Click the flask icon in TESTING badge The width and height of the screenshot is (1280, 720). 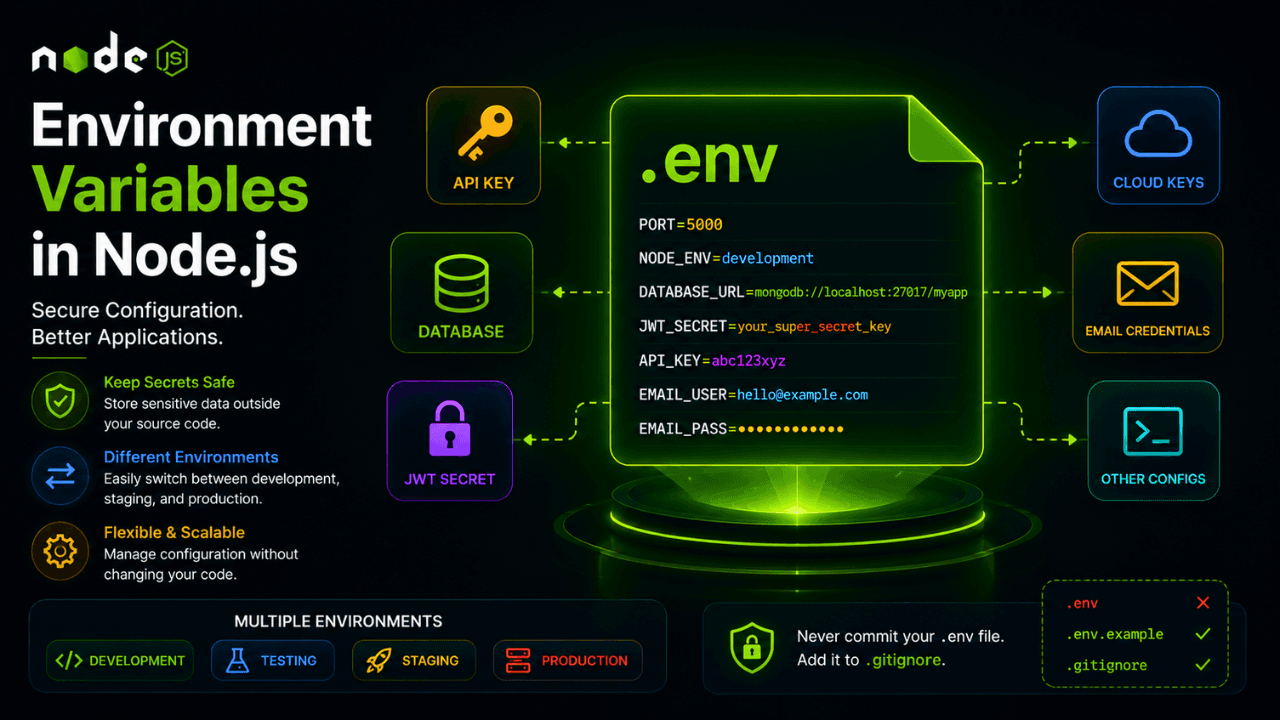pos(237,660)
